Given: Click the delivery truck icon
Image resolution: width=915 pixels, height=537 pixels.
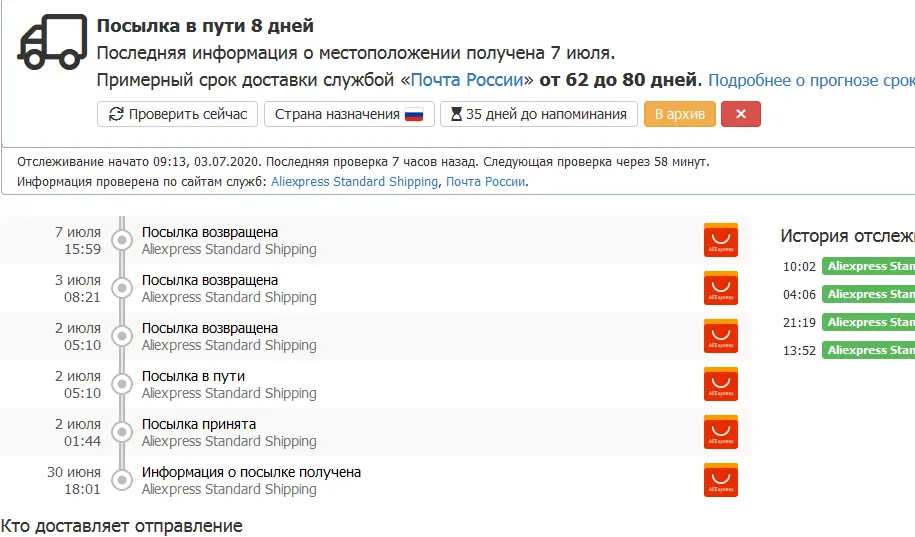Looking at the screenshot, I should [52, 41].
